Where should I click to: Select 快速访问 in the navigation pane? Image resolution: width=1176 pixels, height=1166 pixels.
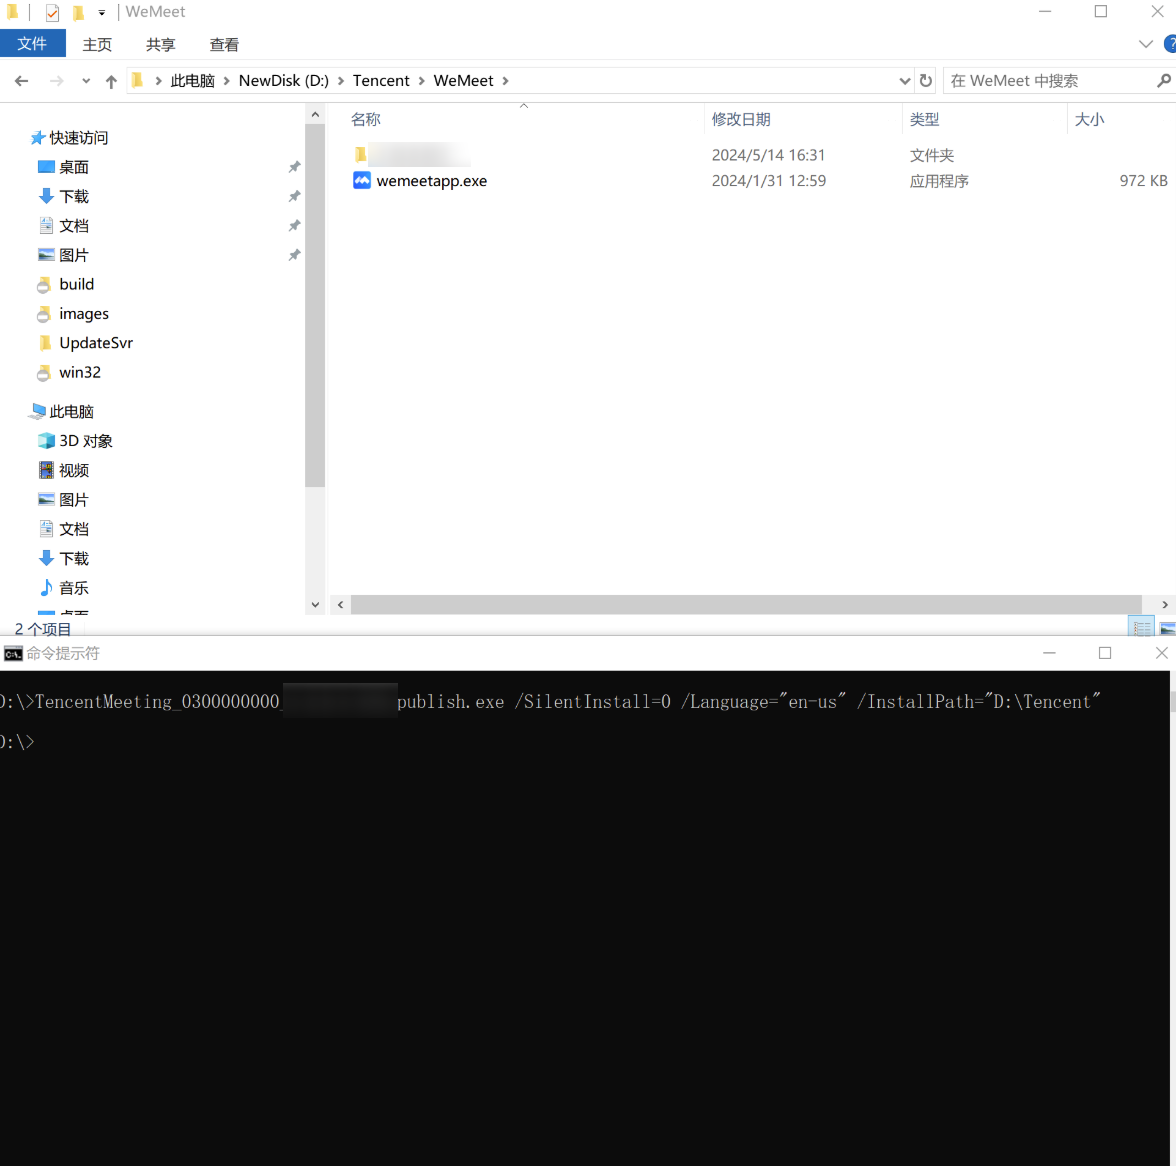78,138
